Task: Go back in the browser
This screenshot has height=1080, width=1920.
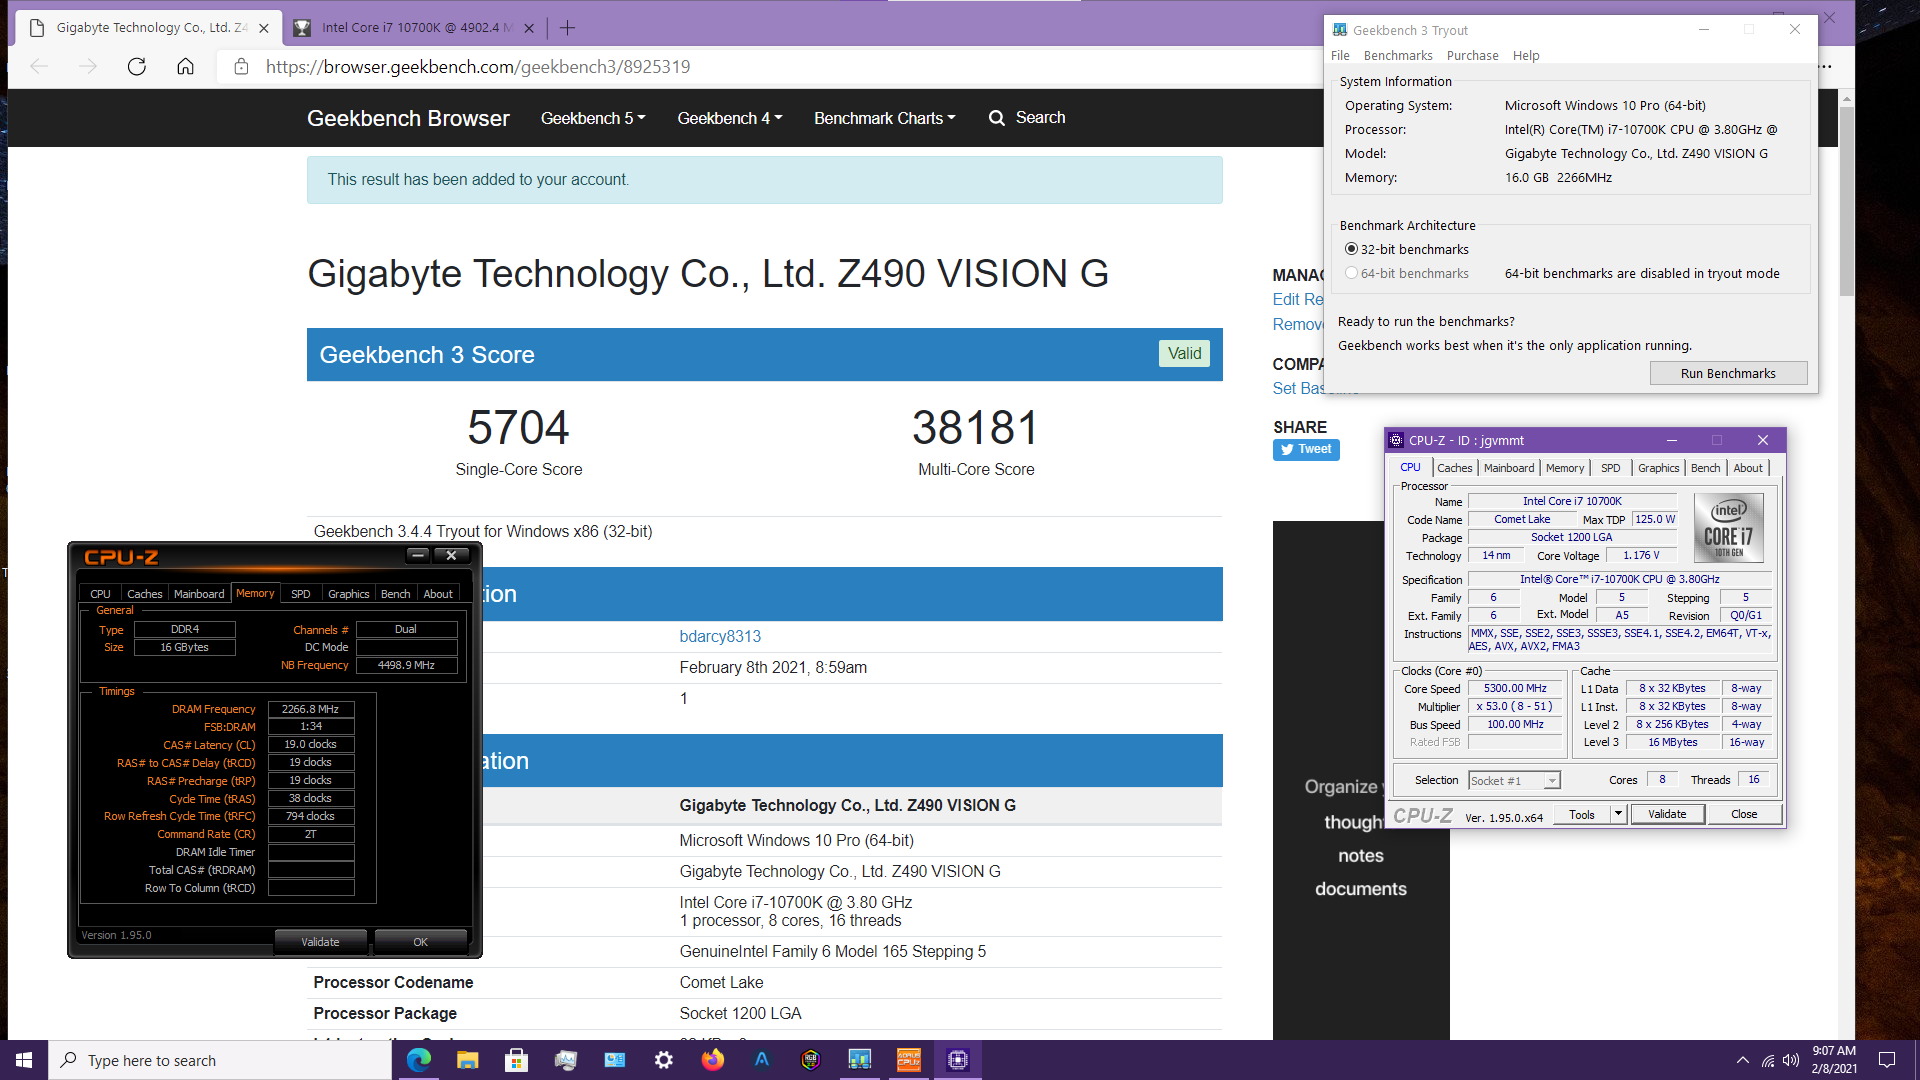Action: 39,67
